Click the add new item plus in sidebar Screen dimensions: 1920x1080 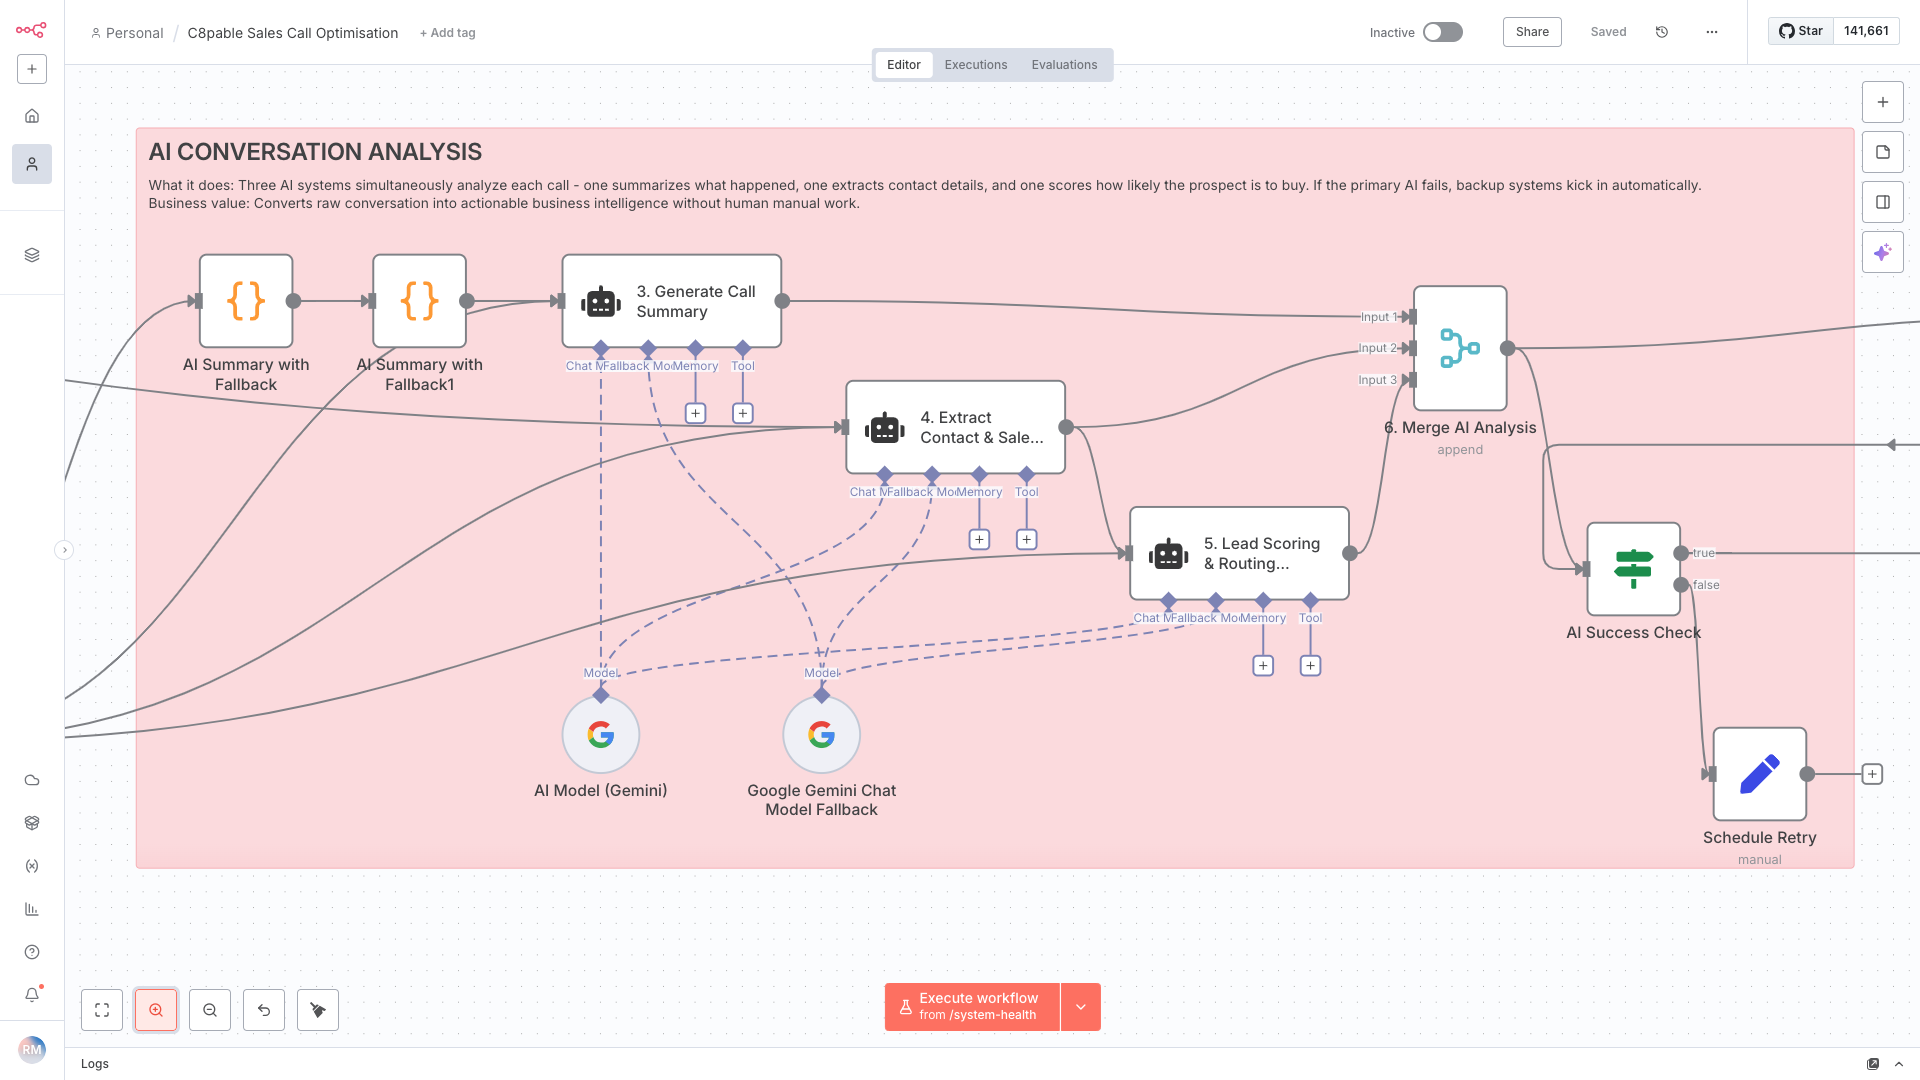(x=32, y=69)
